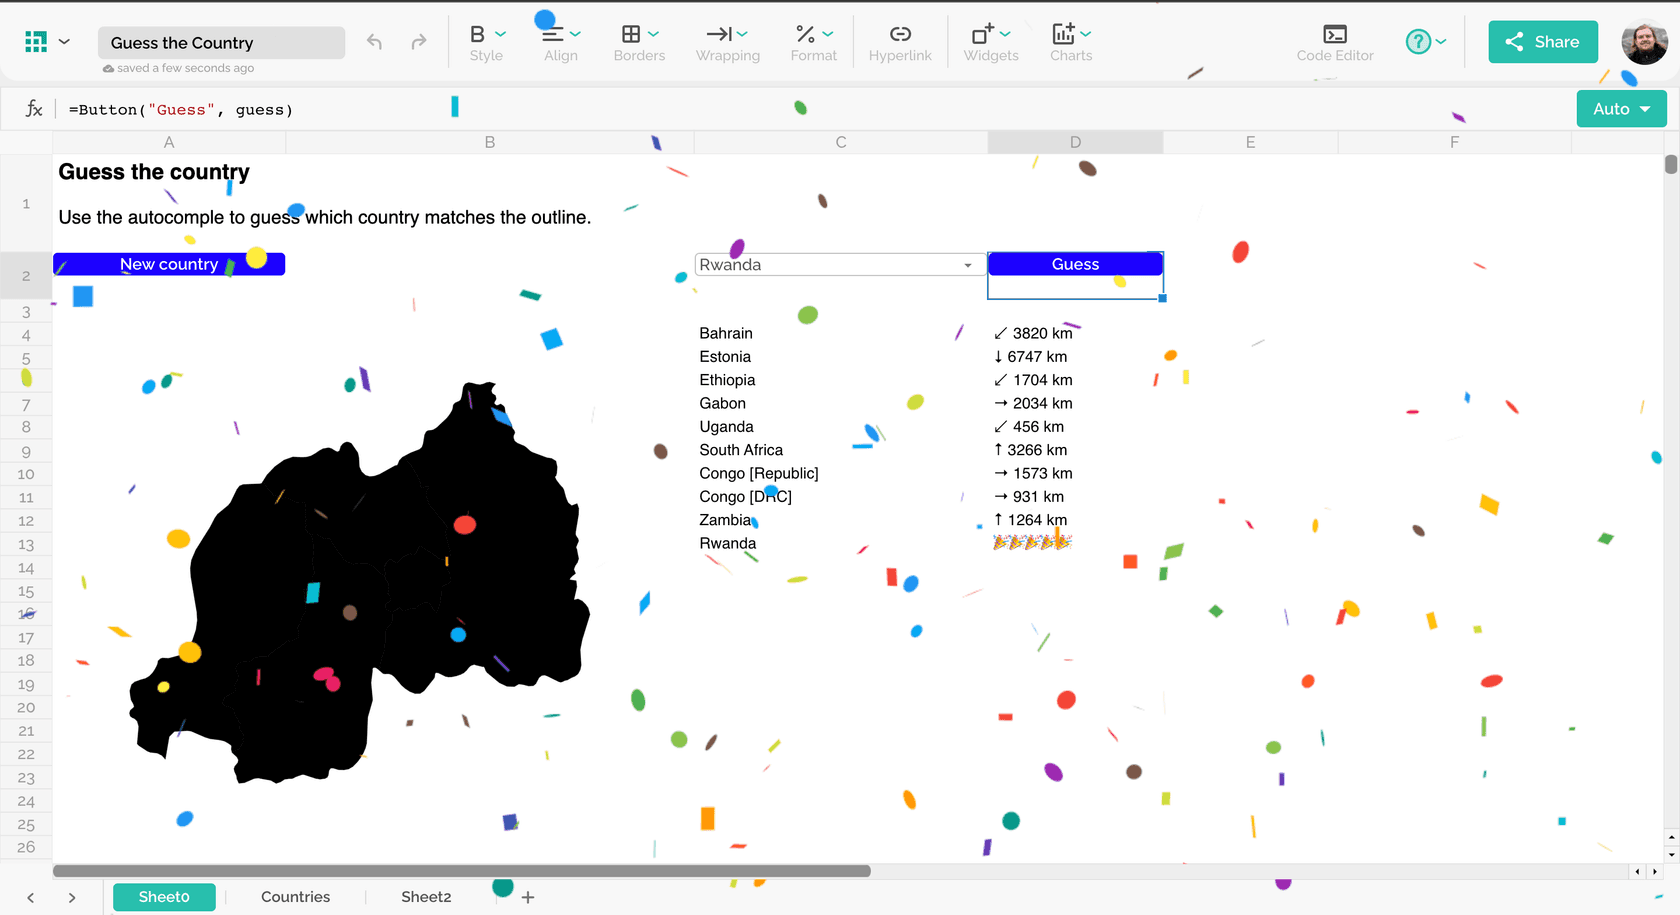Expand the Align dropdown chevron
Image resolution: width=1680 pixels, height=915 pixels.
tap(576, 34)
